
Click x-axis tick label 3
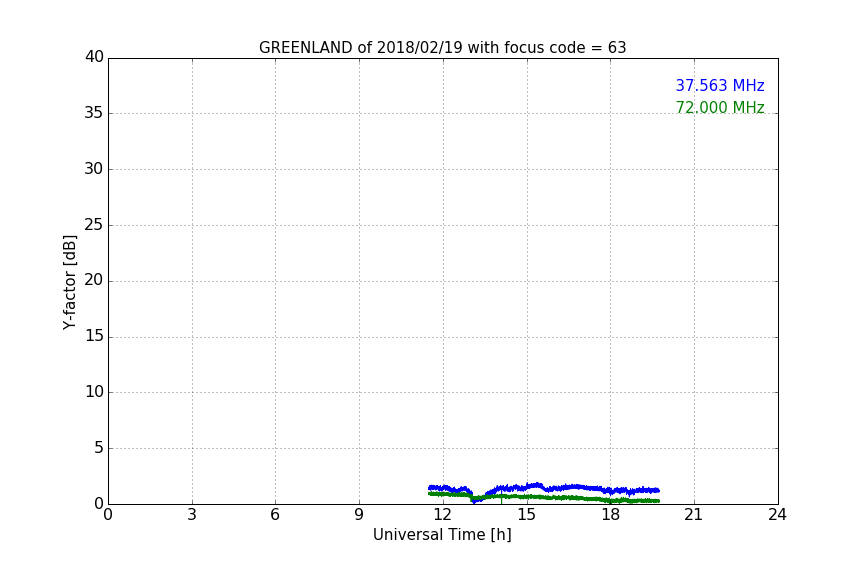192,515
